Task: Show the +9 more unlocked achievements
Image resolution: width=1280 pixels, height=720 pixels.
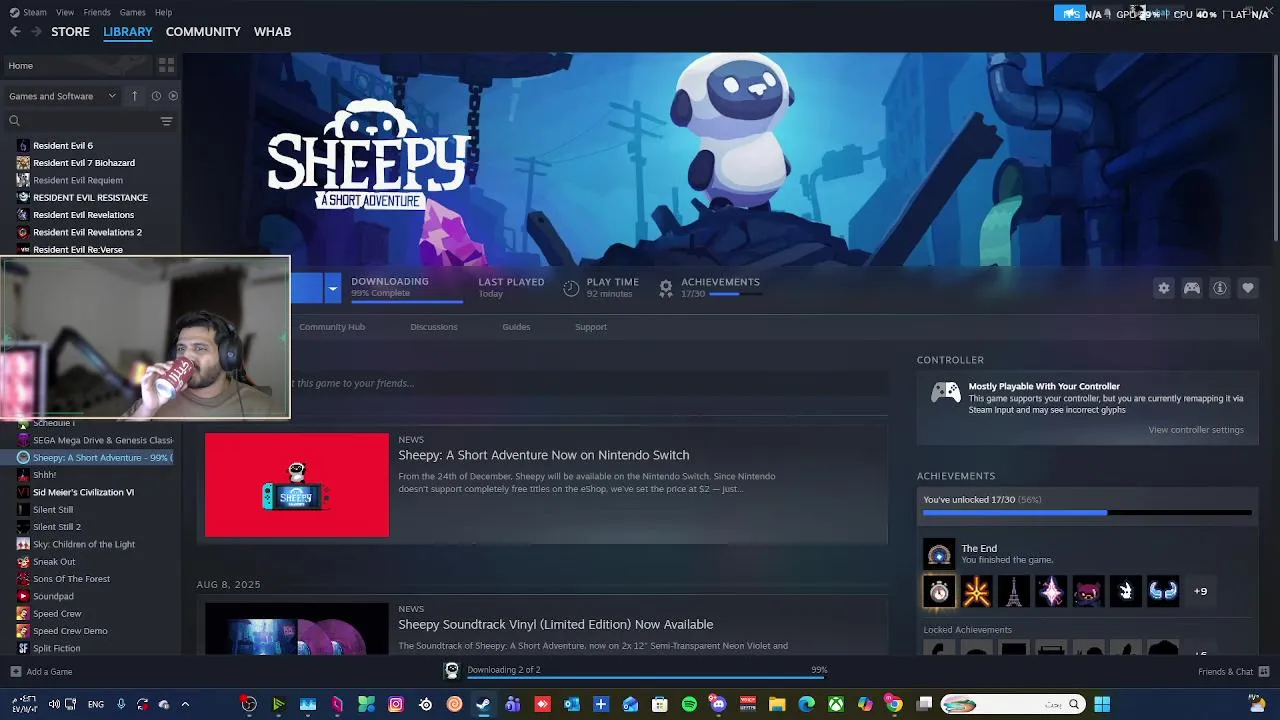Action: coord(1200,591)
